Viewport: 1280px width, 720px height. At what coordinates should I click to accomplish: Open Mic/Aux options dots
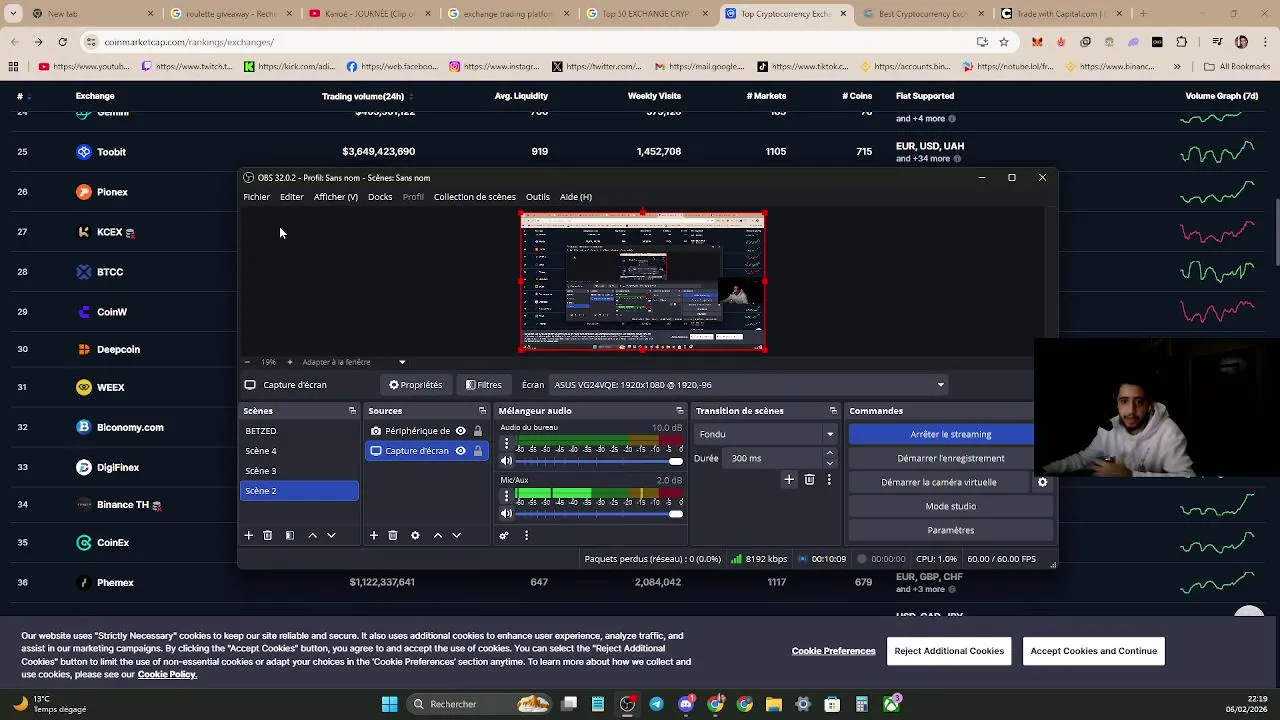click(506, 496)
